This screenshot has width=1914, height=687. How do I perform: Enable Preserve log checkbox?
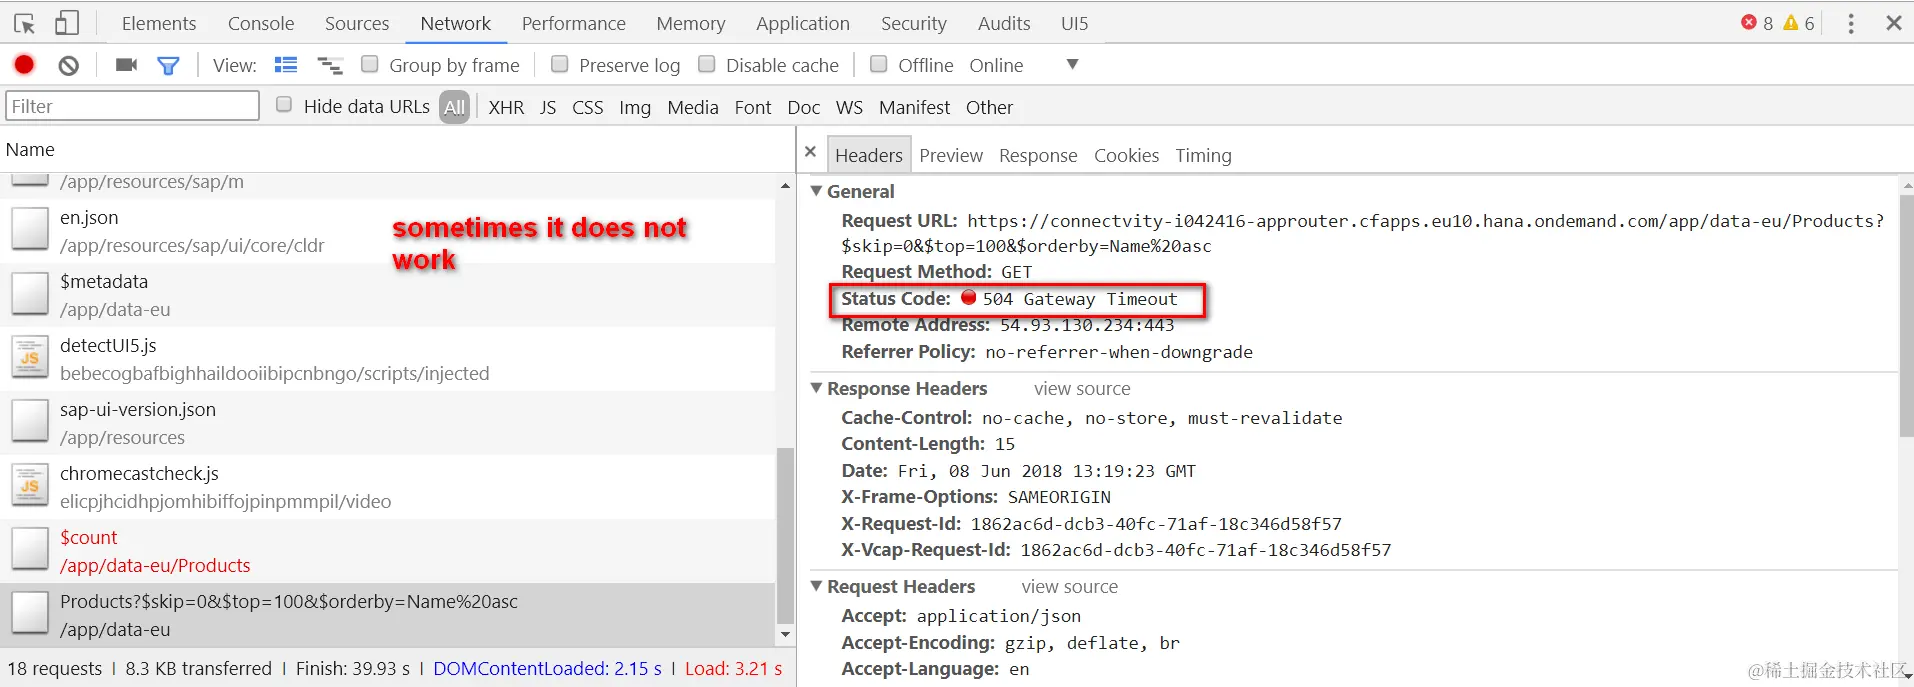click(560, 64)
